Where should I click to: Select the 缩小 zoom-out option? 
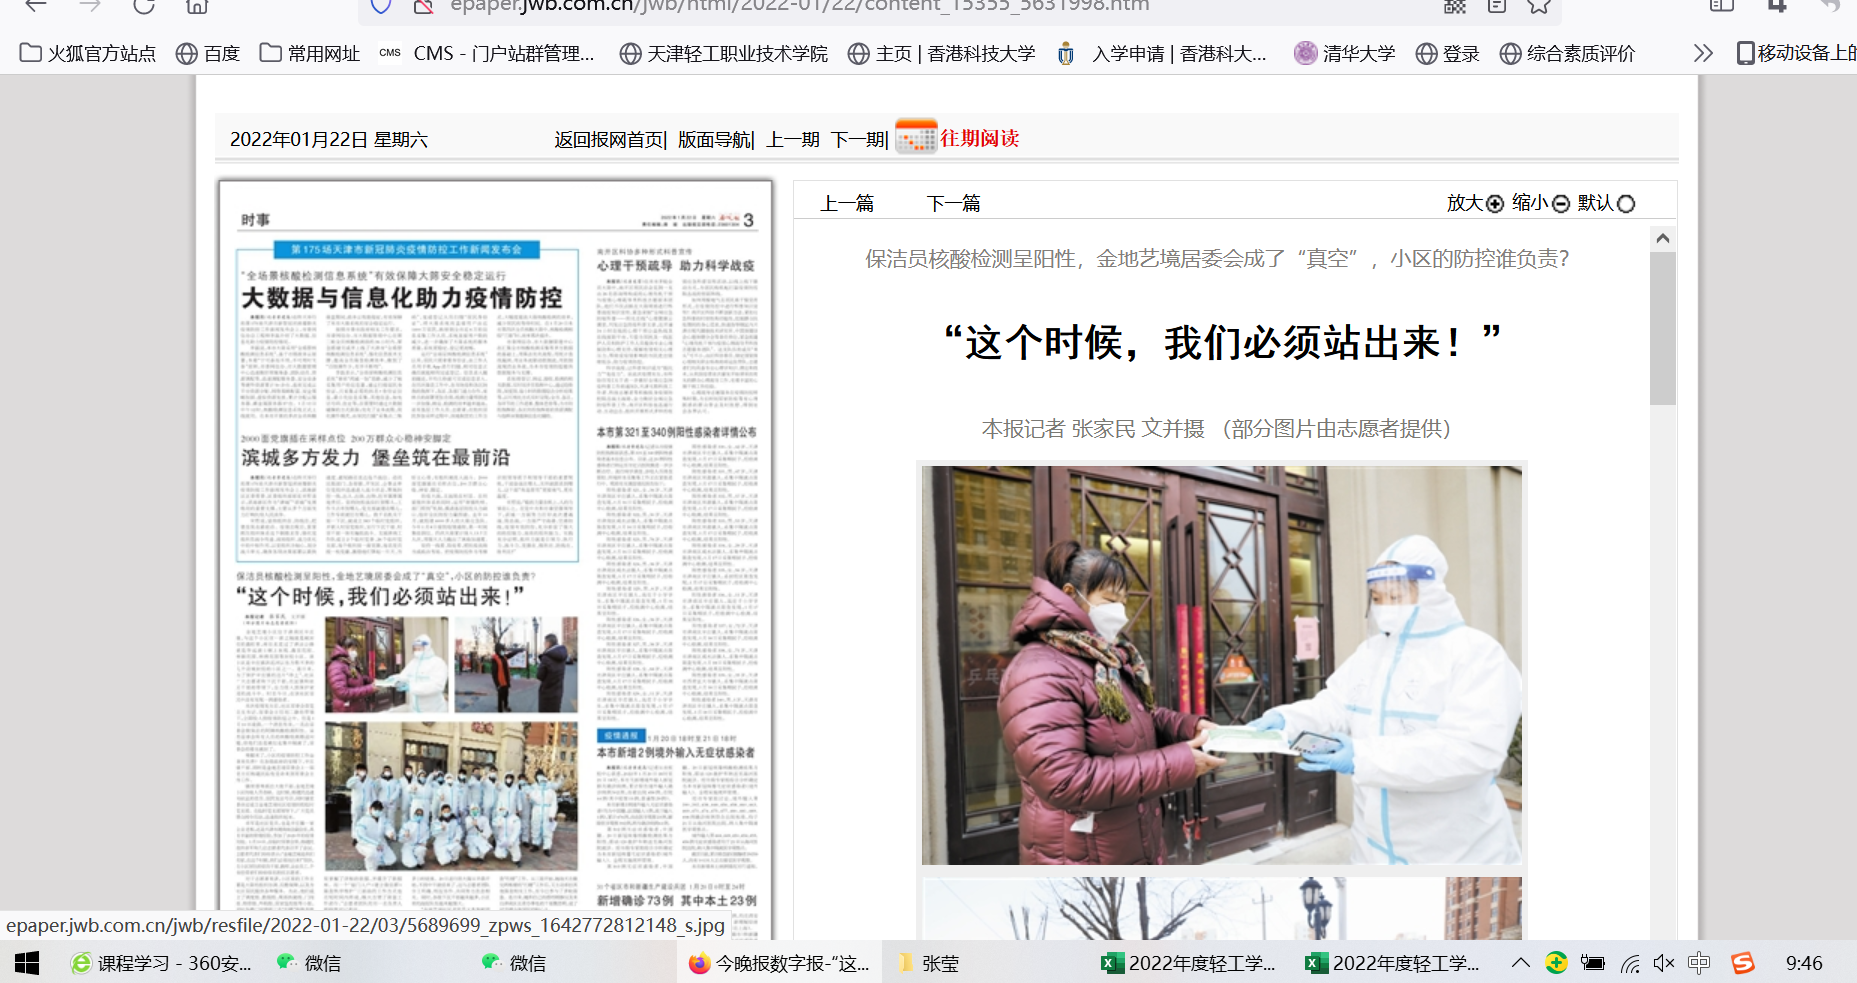pyautogui.click(x=1541, y=203)
